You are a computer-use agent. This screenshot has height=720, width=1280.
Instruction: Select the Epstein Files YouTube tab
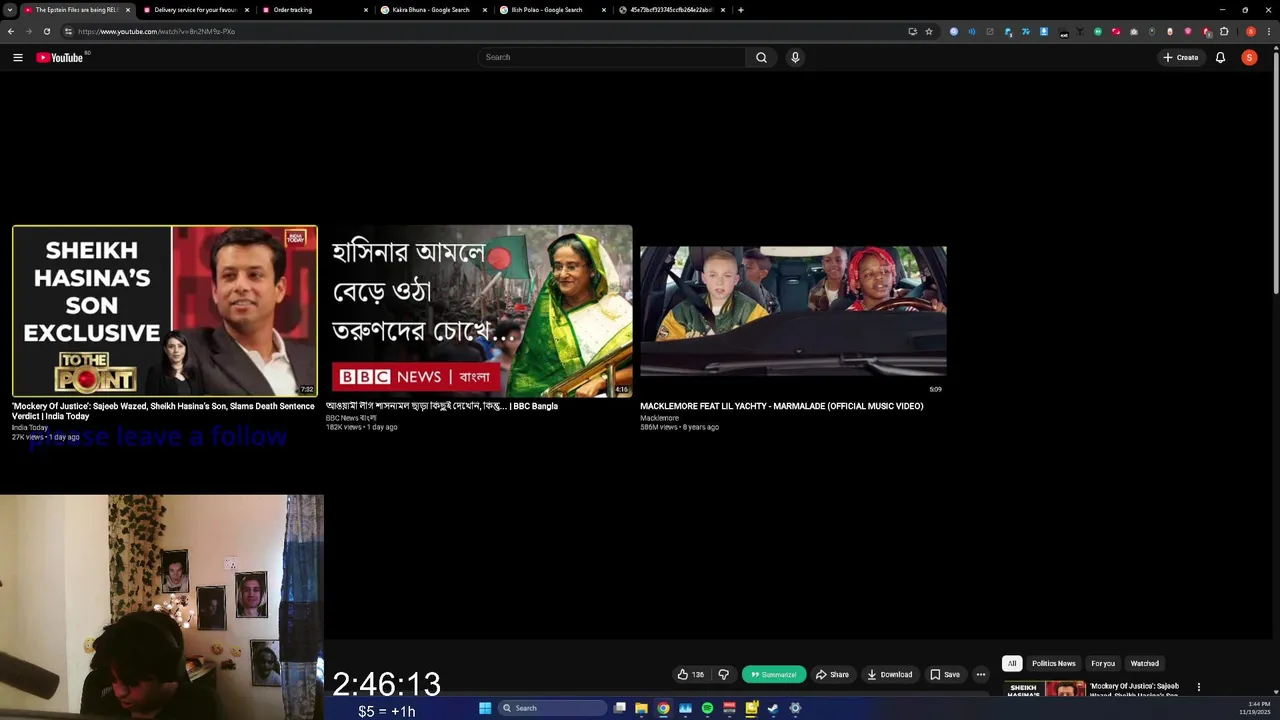pos(76,10)
